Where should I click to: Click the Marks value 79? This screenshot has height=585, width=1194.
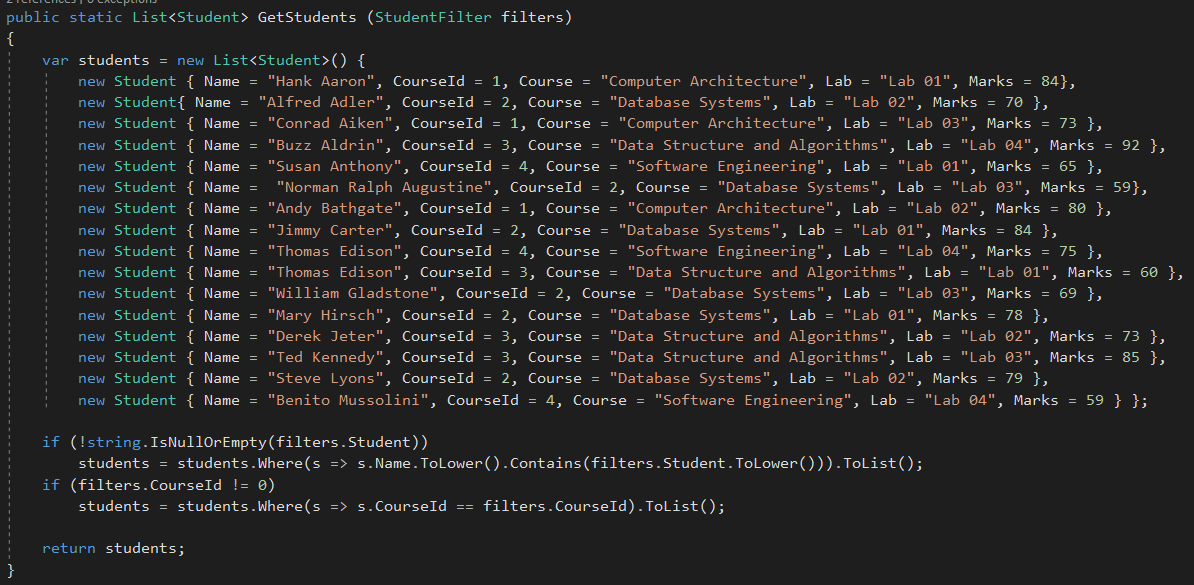click(1014, 379)
